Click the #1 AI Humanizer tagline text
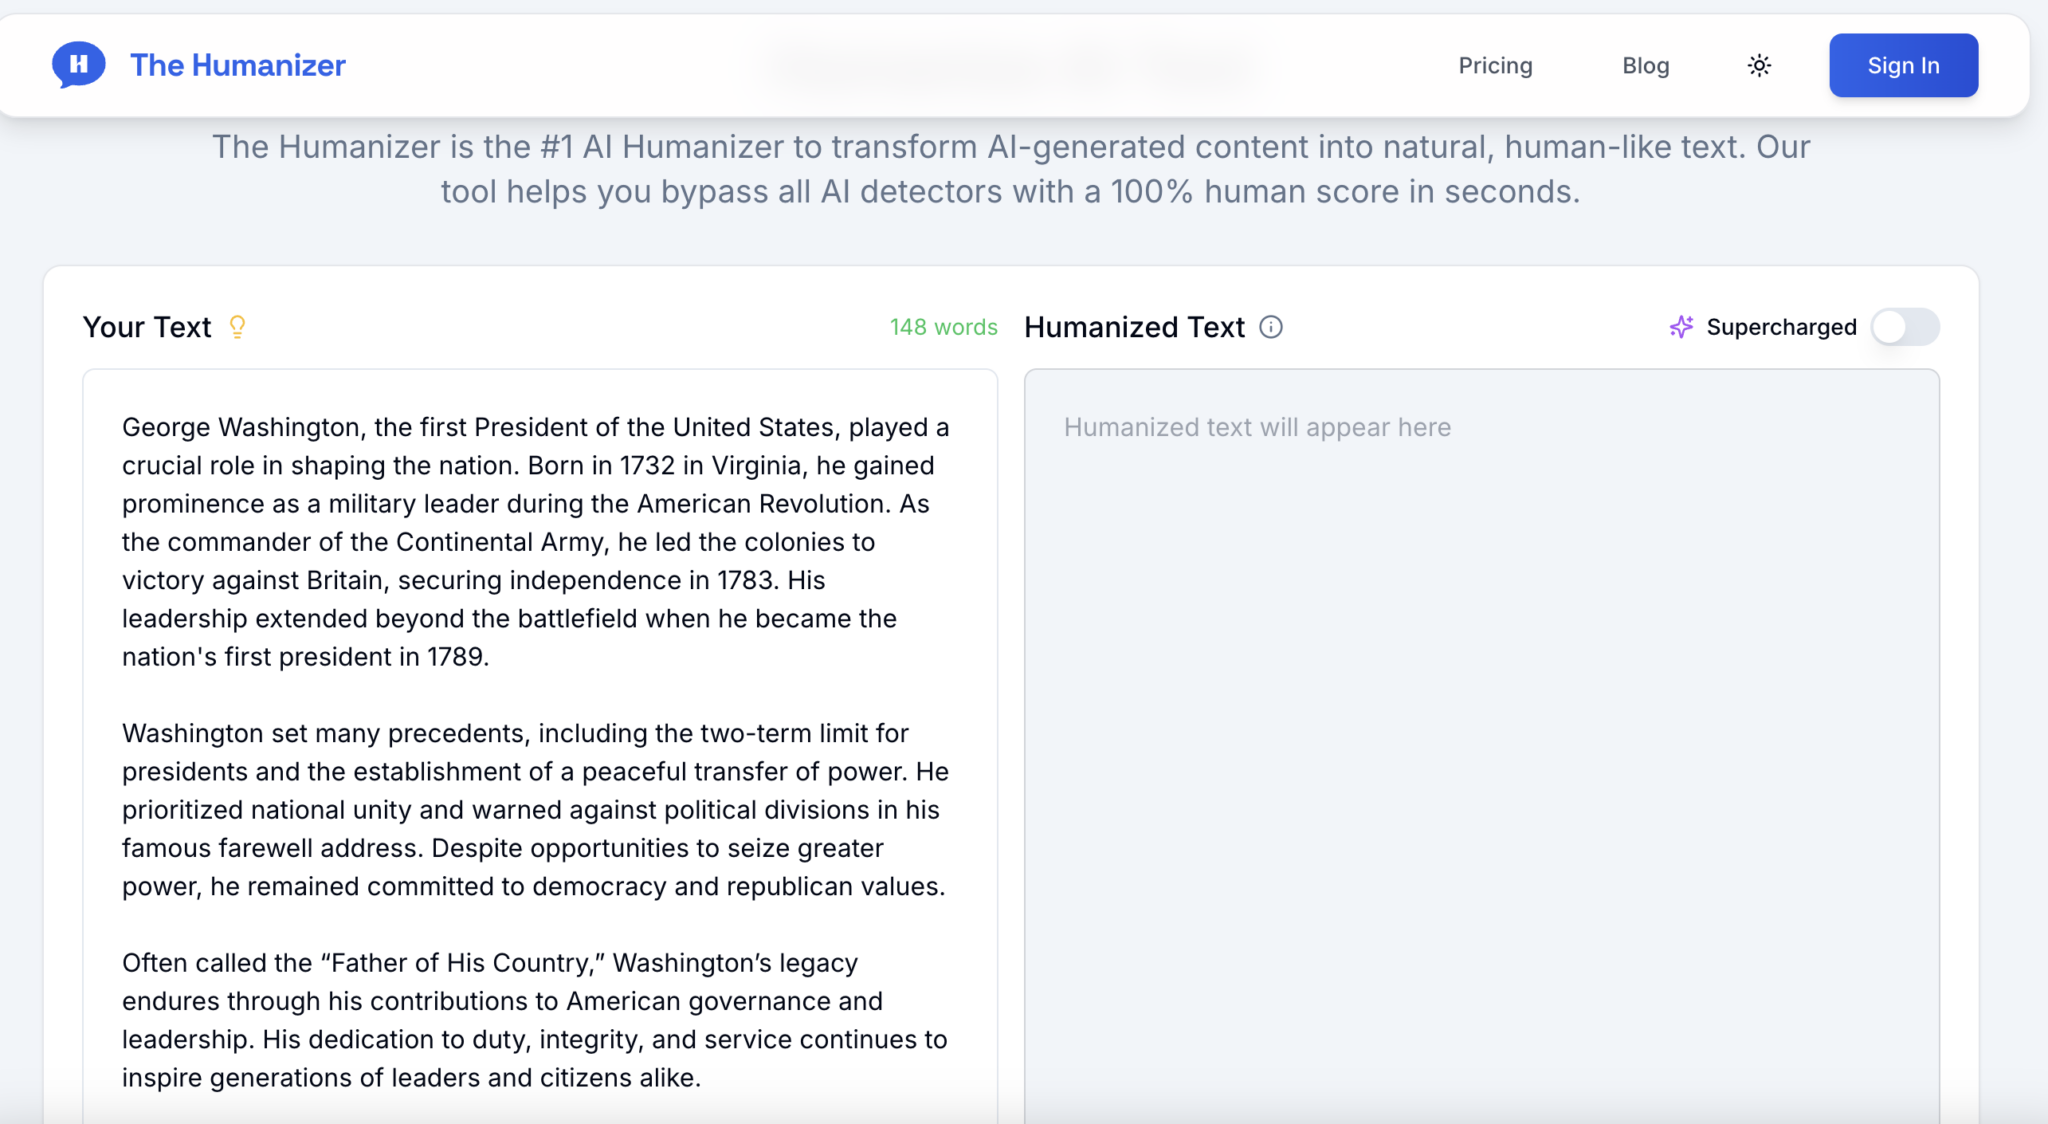The height and width of the screenshot is (1124, 2048). coord(1010,169)
